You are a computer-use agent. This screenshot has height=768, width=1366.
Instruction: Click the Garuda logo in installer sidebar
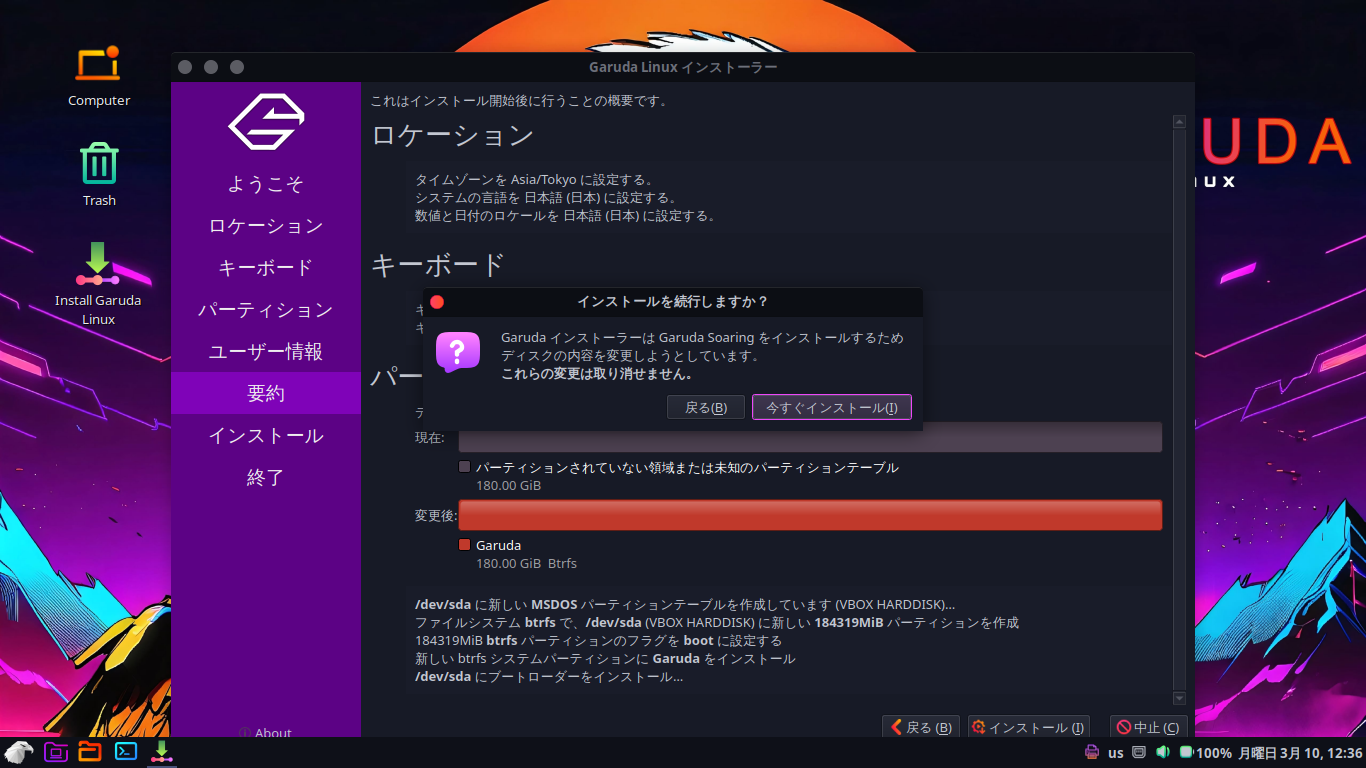(x=266, y=121)
